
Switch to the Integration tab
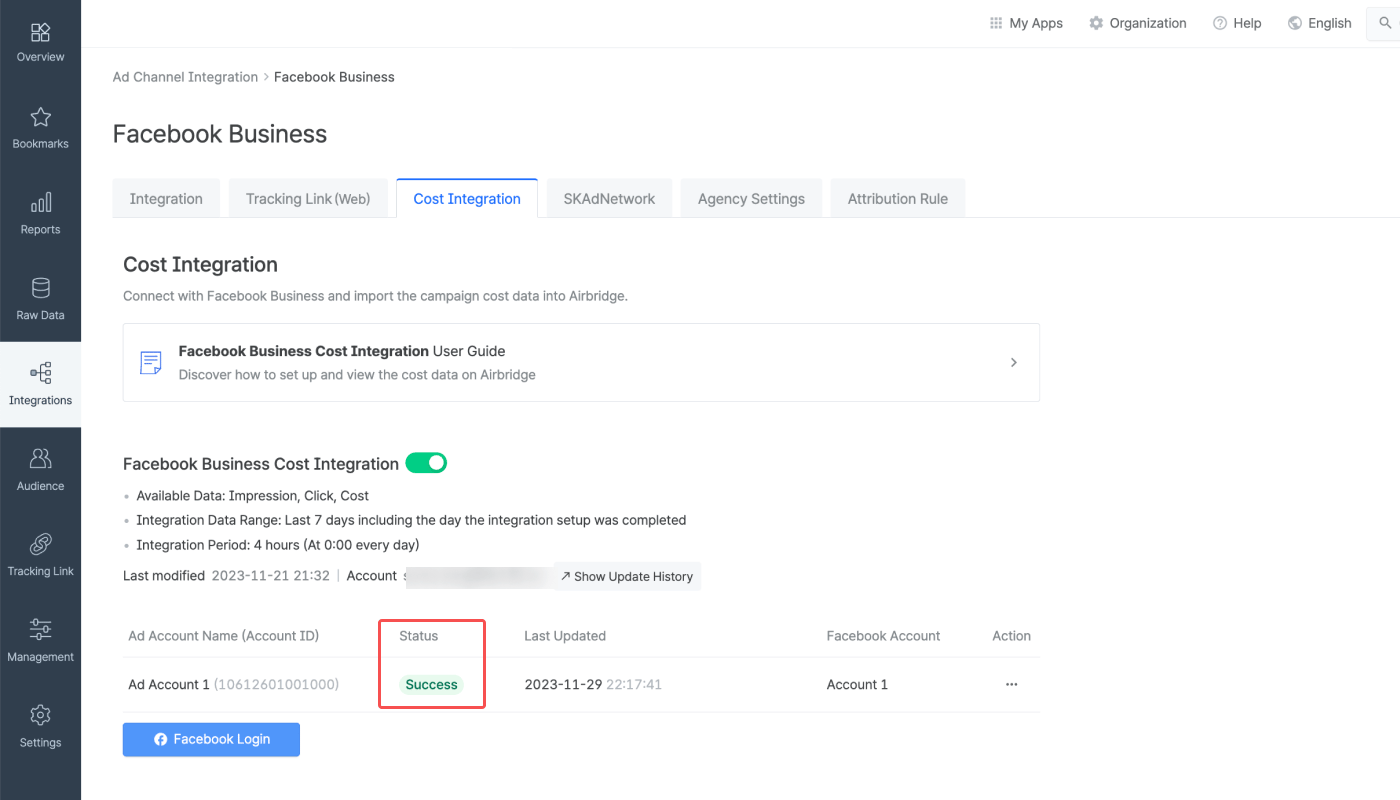166,198
